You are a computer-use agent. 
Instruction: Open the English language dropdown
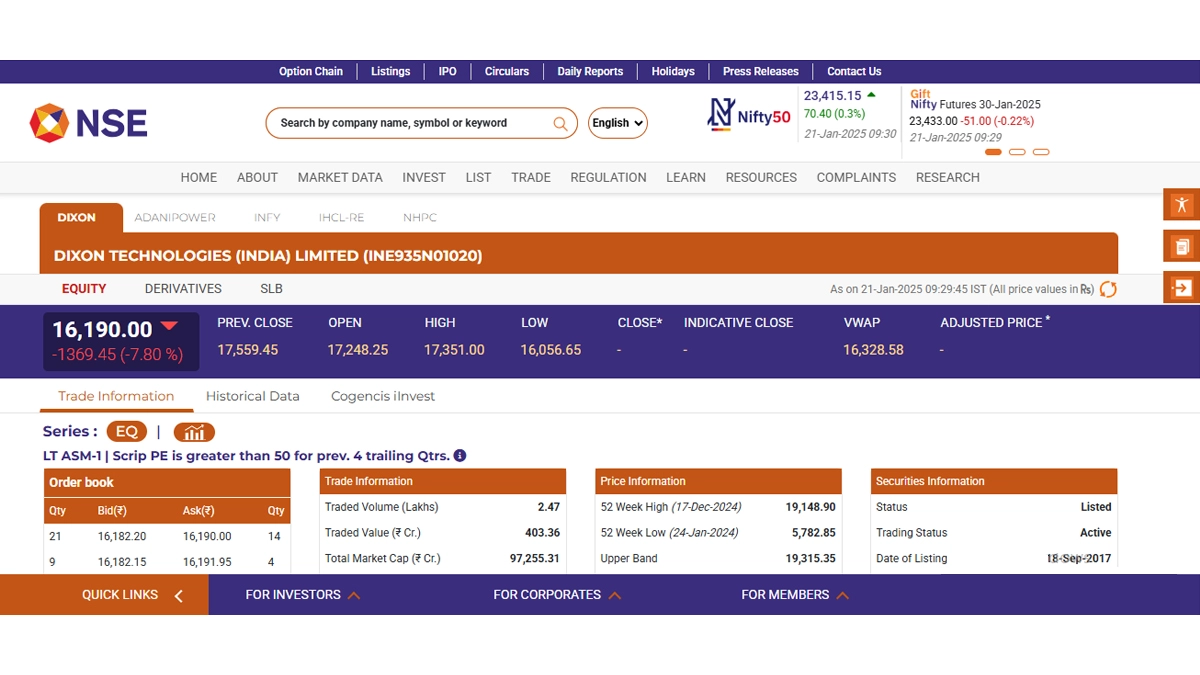617,123
